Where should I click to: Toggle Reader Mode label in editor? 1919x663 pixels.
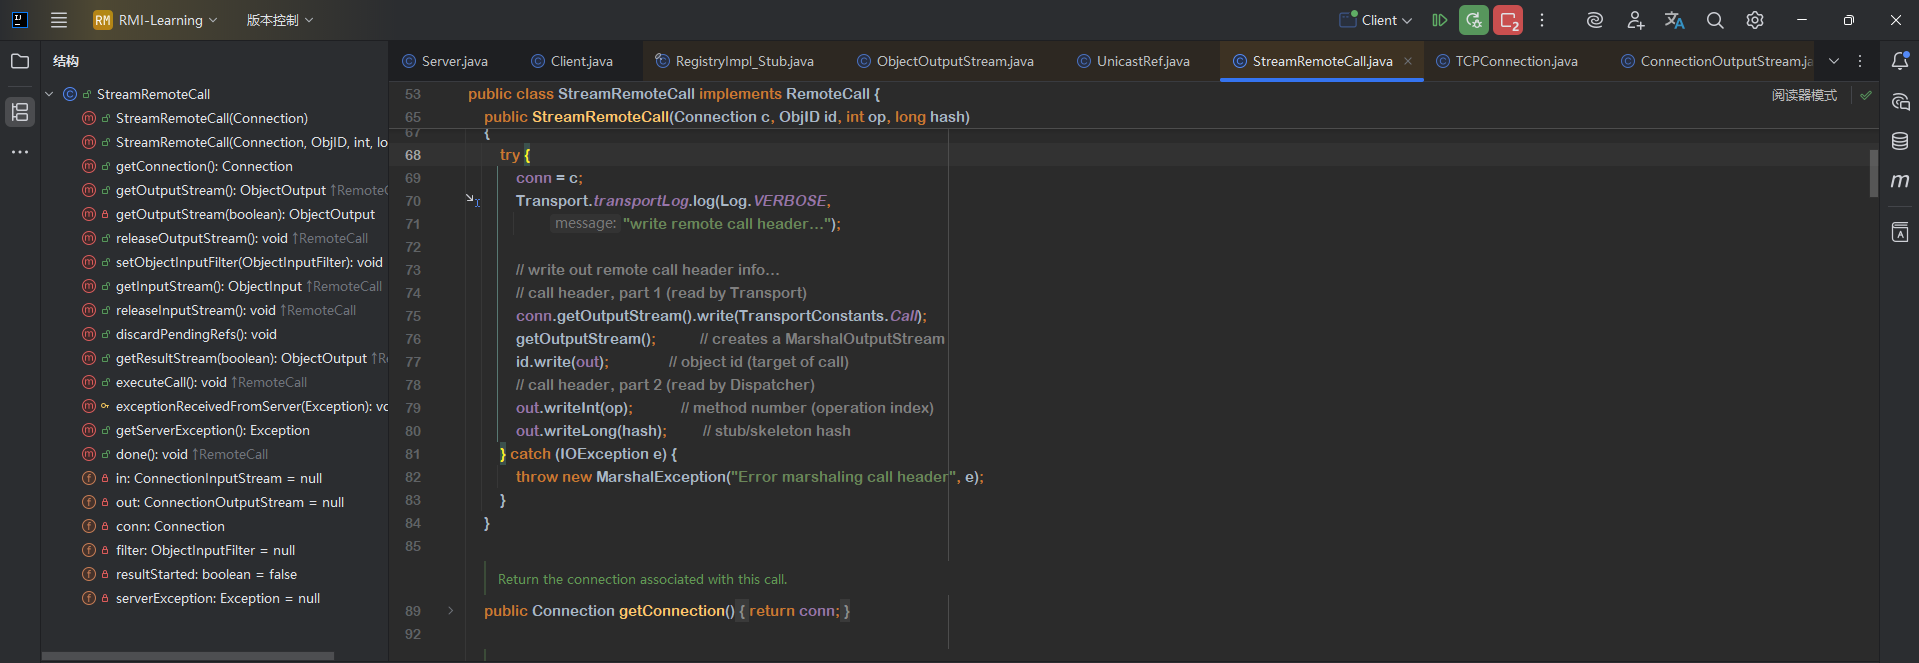click(1804, 95)
